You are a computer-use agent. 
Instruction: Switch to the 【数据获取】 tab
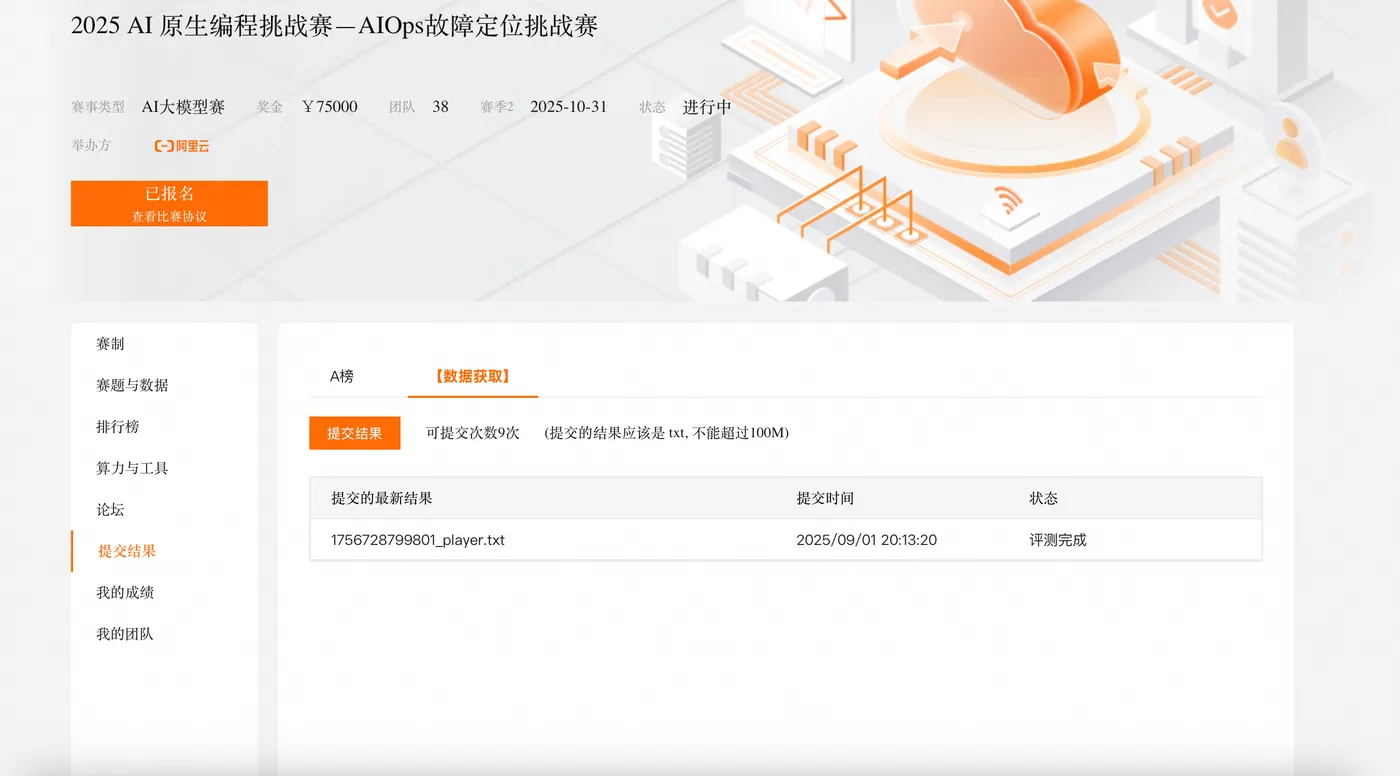(473, 376)
